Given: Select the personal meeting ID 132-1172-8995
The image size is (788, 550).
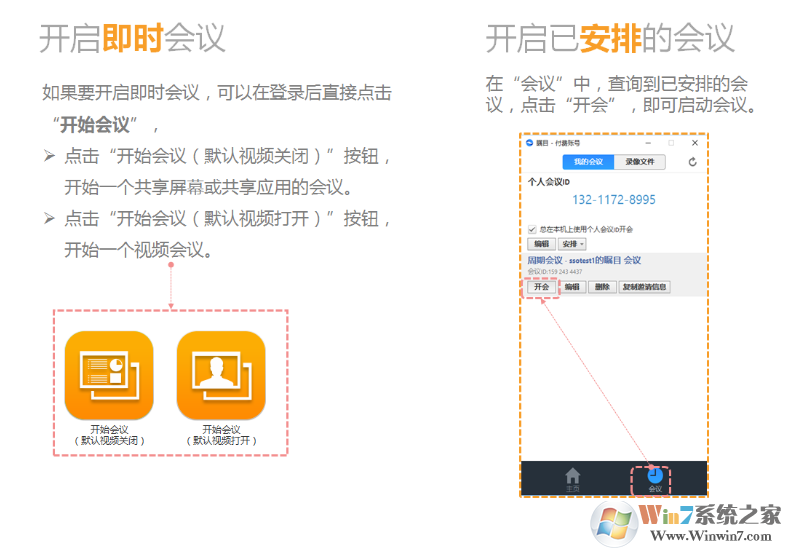Looking at the screenshot, I should (x=614, y=200).
